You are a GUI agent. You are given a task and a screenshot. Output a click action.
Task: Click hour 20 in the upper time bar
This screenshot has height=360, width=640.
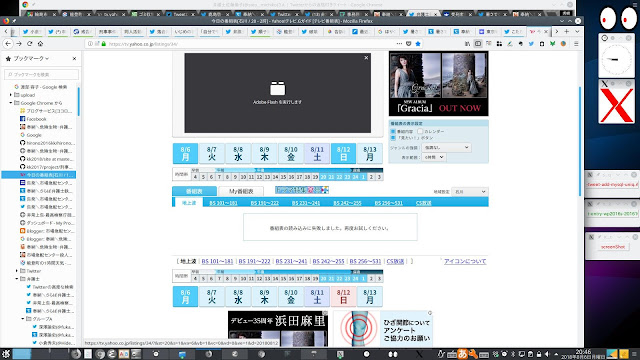pyautogui.click(x=323, y=177)
